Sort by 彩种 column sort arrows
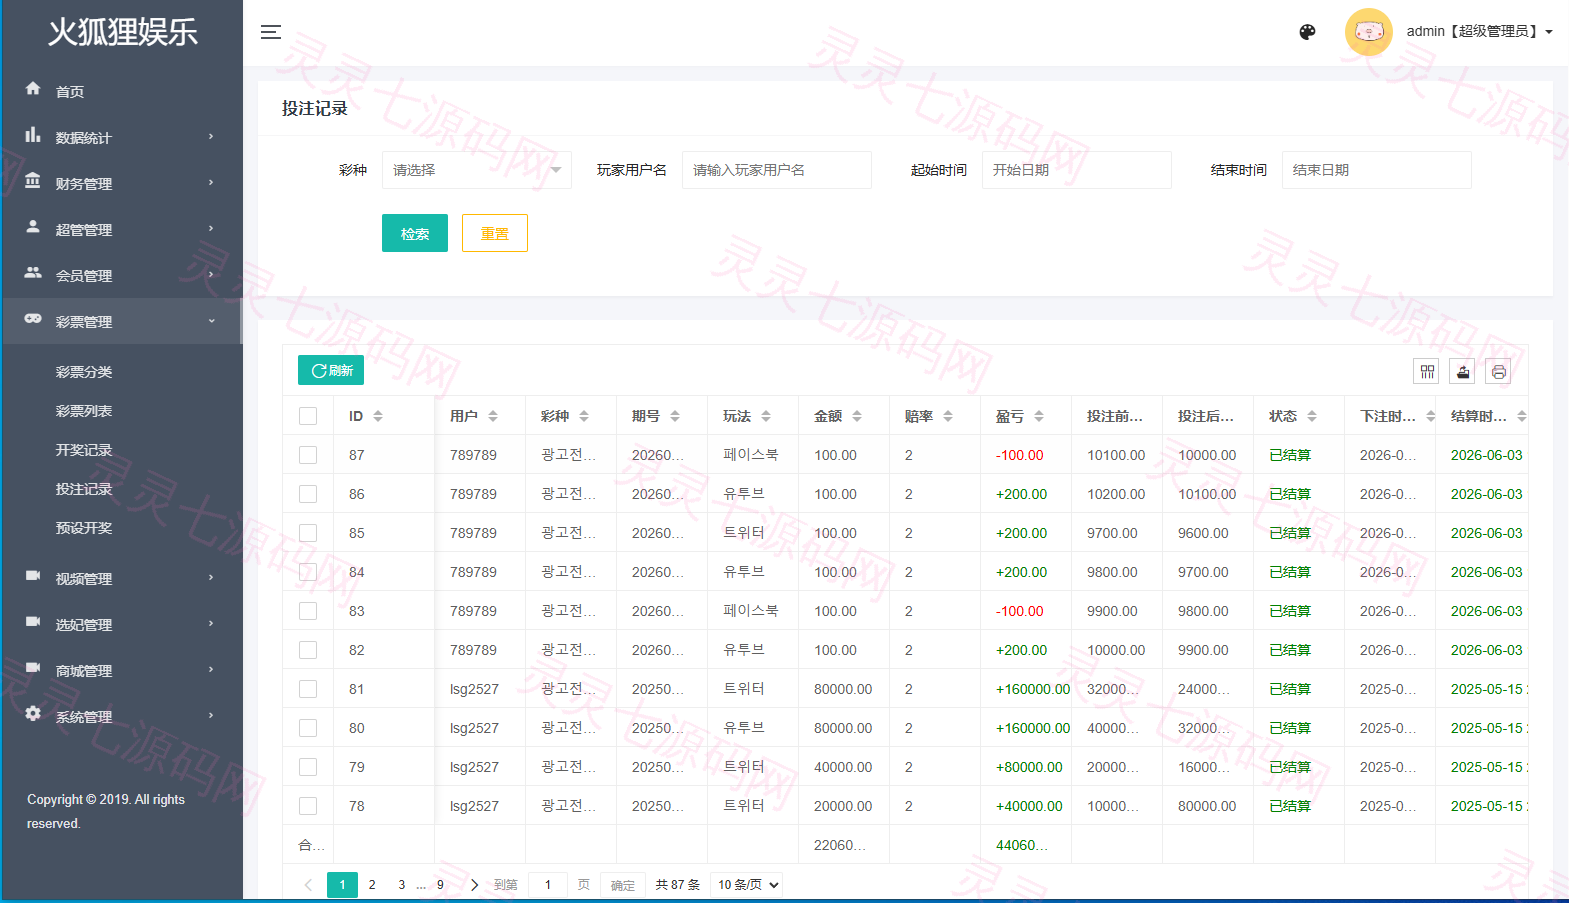 coord(584,416)
